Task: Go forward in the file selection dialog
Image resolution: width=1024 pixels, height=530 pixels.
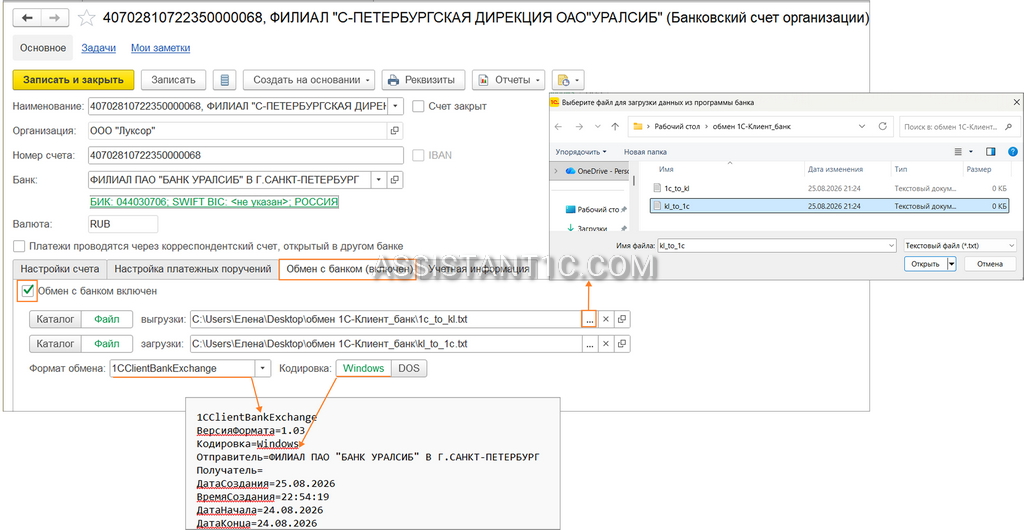Action: 579,127
